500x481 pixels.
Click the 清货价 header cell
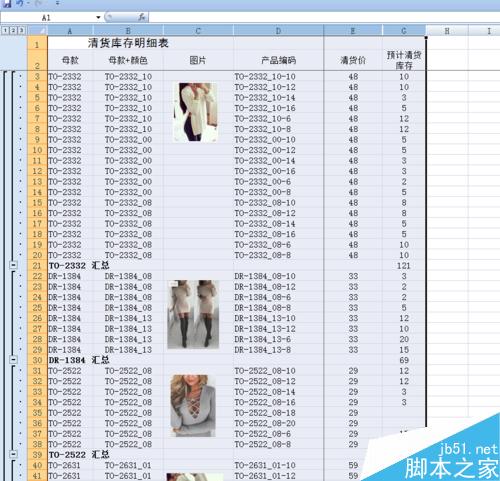pos(353,60)
